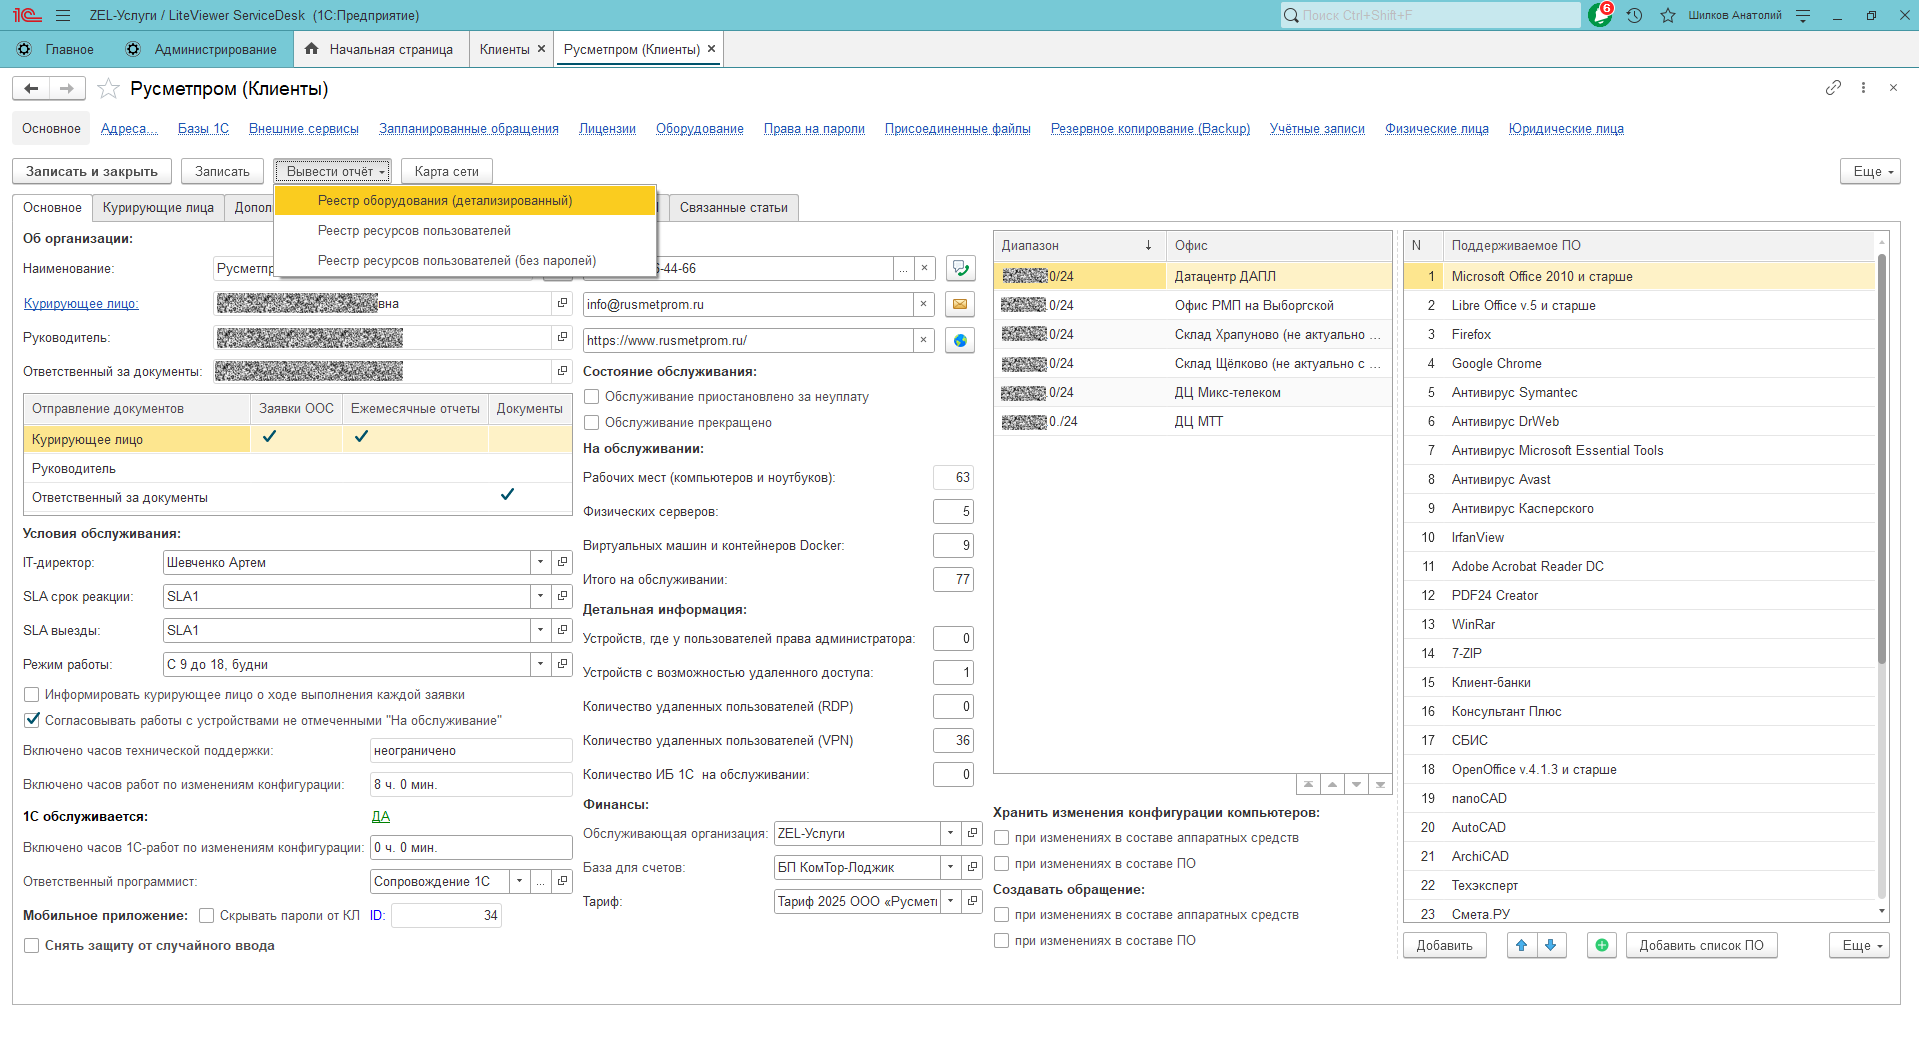Move software item up with blue arrow

1522,945
